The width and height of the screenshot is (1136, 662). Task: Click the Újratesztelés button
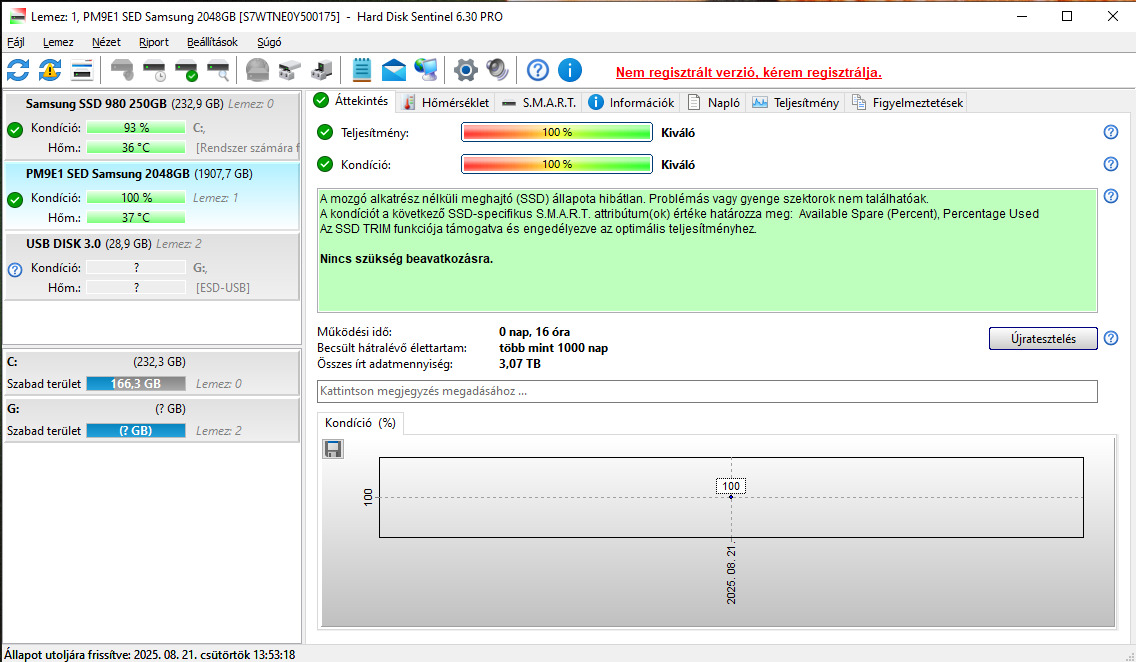point(1043,338)
